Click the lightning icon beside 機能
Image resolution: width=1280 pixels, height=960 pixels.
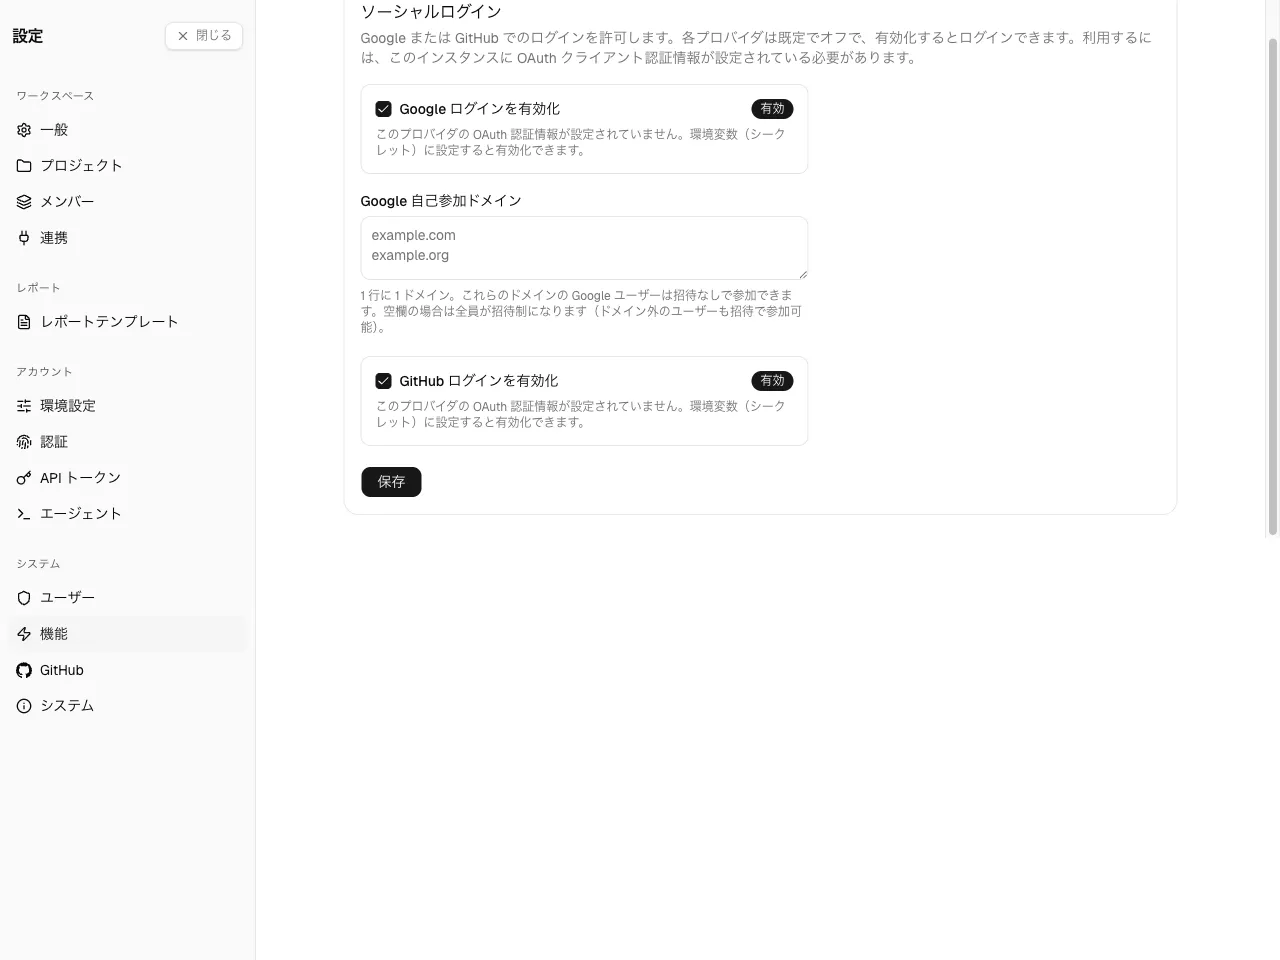pos(24,634)
